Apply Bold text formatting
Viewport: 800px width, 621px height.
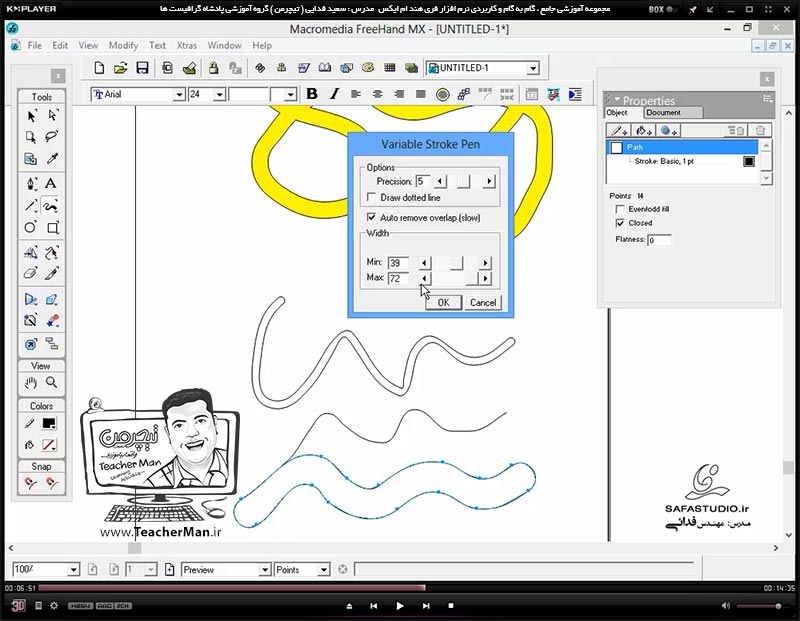312,94
